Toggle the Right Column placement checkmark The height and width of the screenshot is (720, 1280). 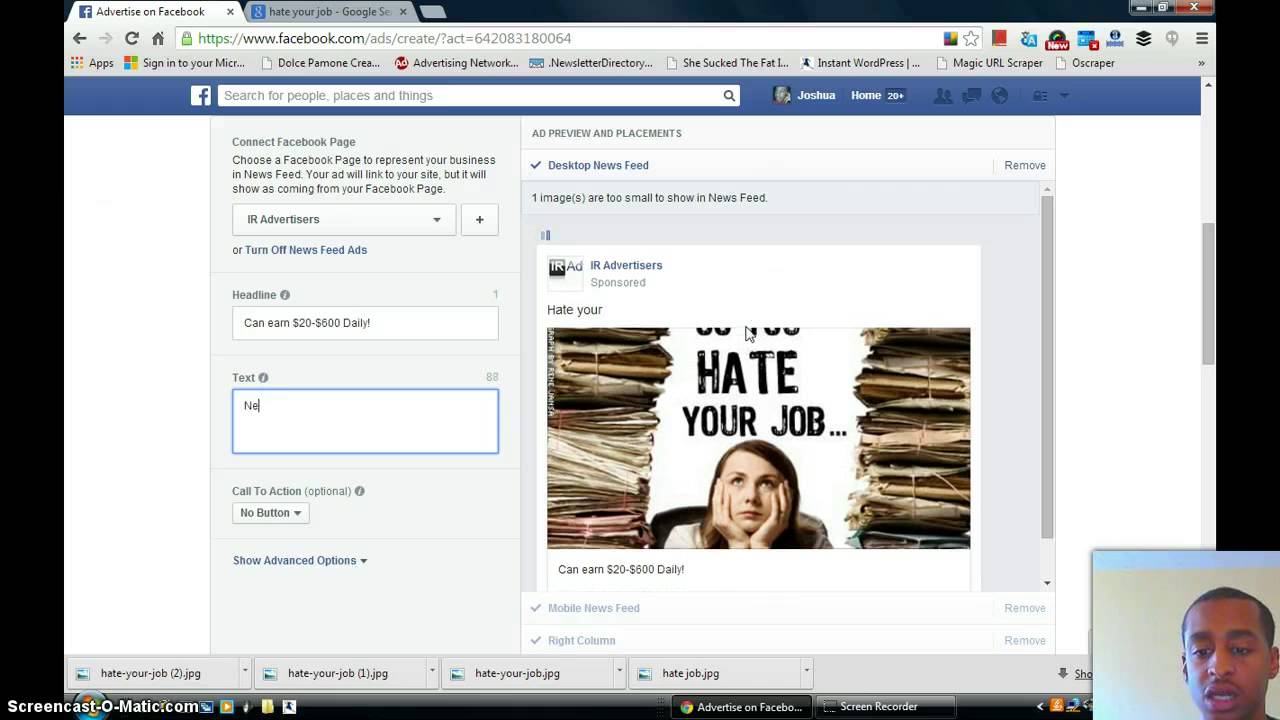[x=536, y=640]
